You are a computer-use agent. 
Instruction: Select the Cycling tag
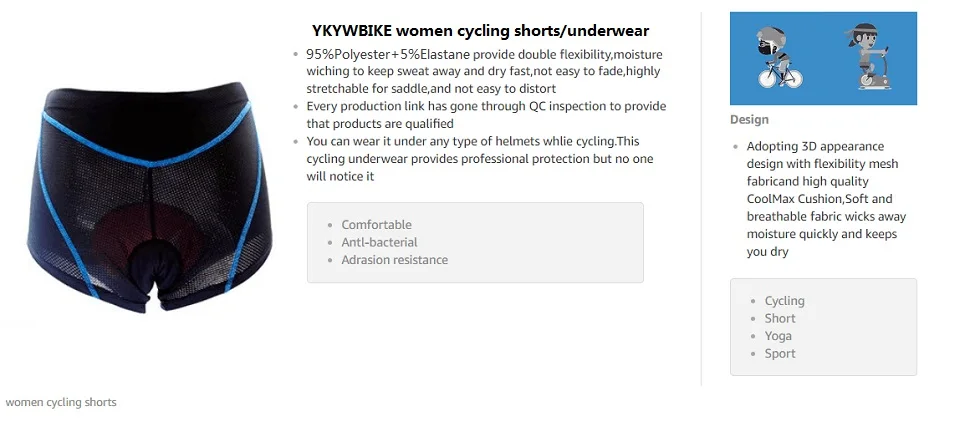click(x=784, y=301)
